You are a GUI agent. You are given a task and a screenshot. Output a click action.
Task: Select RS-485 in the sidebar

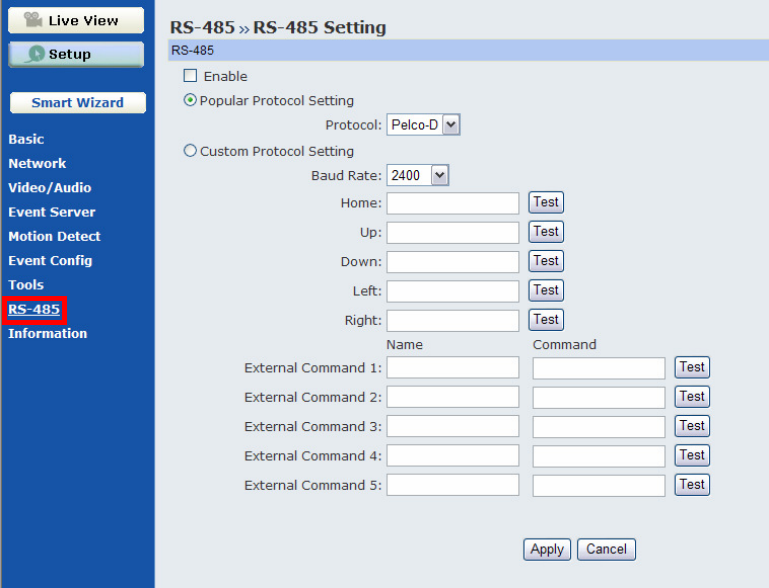(34, 309)
